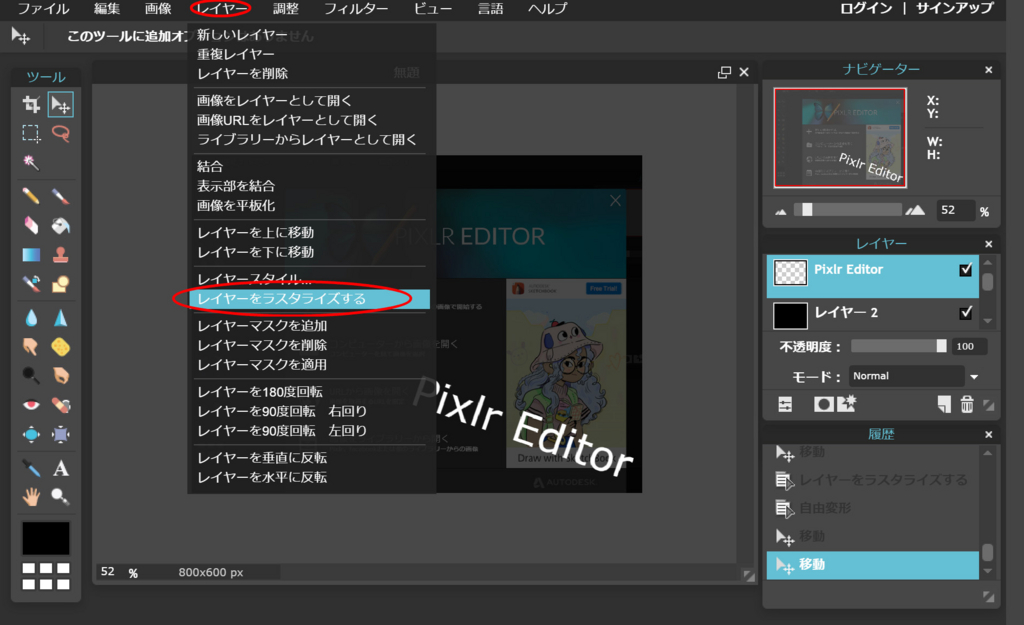Open the Normal blend mode dropdown
The height and width of the screenshot is (625, 1024).
tap(906, 376)
